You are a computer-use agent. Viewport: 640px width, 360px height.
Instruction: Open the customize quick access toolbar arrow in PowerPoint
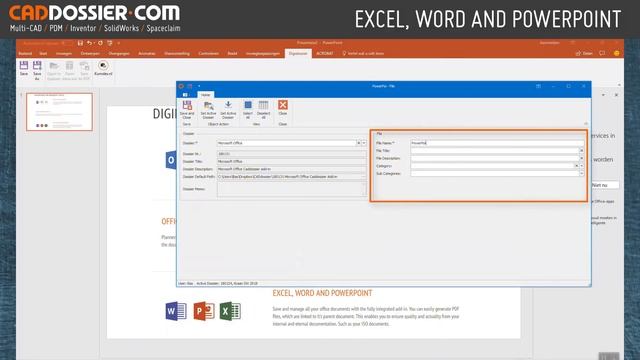click(x=119, y=43)
